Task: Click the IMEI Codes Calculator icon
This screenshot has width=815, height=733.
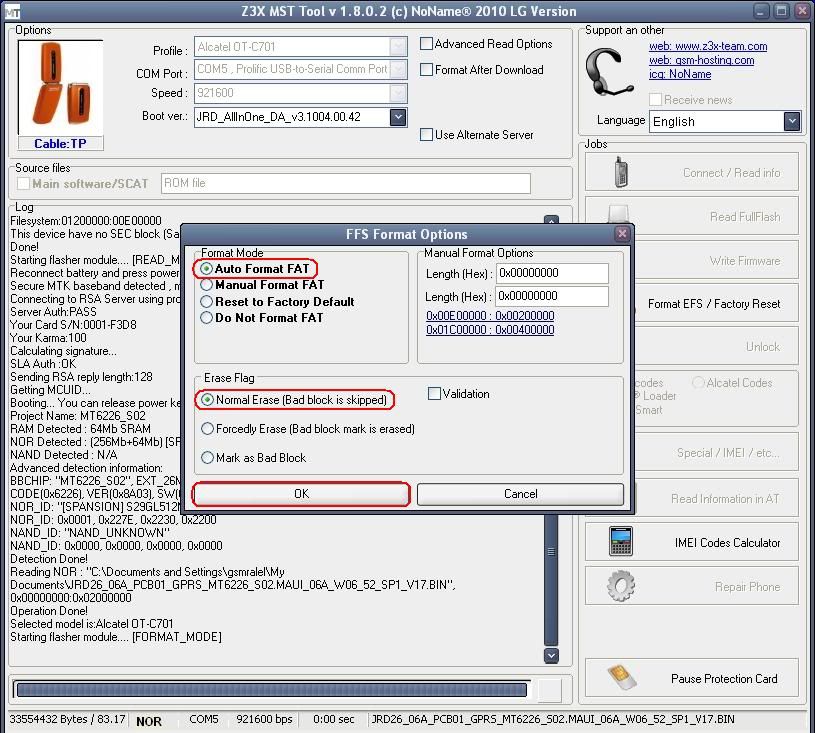Action: coord(621,541)
